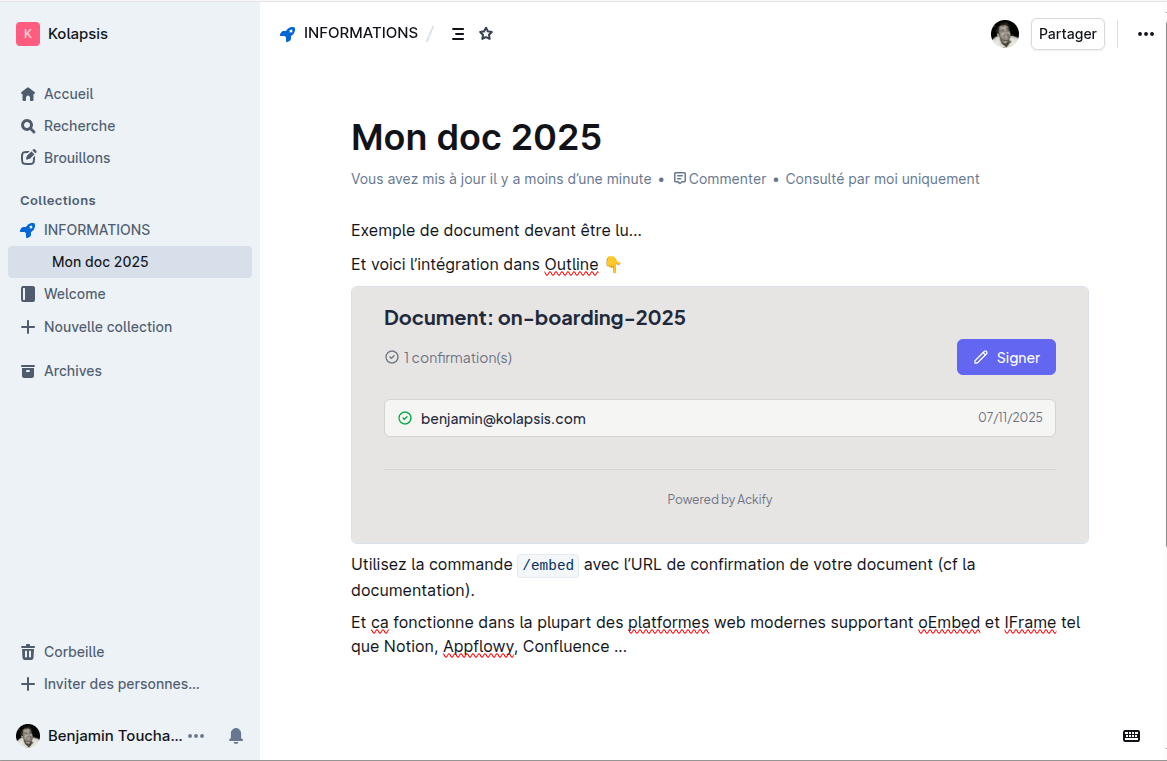This screenshot has height=761, width=1167.
Task: Open Brouillons in the sidebar
Action: point(77,158)
